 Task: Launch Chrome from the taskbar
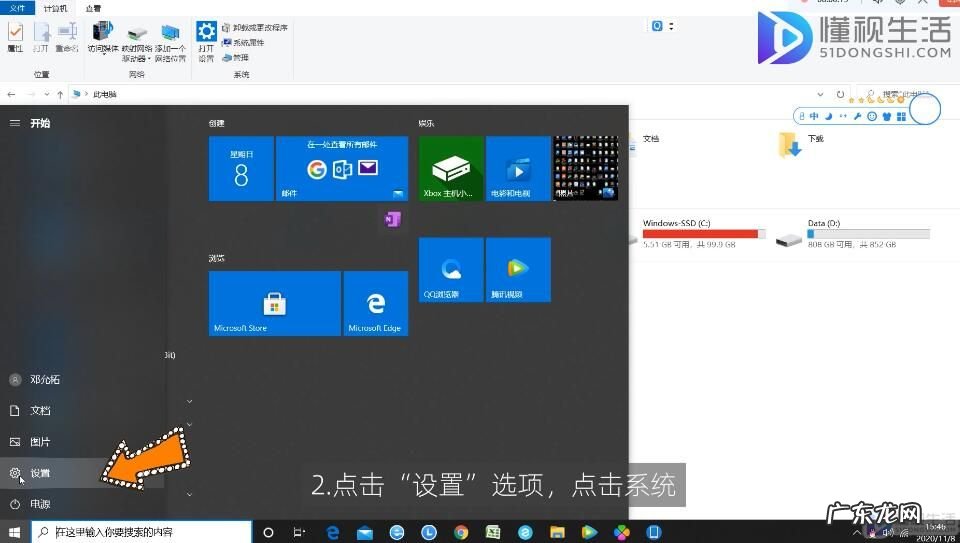tap(461, 533)
